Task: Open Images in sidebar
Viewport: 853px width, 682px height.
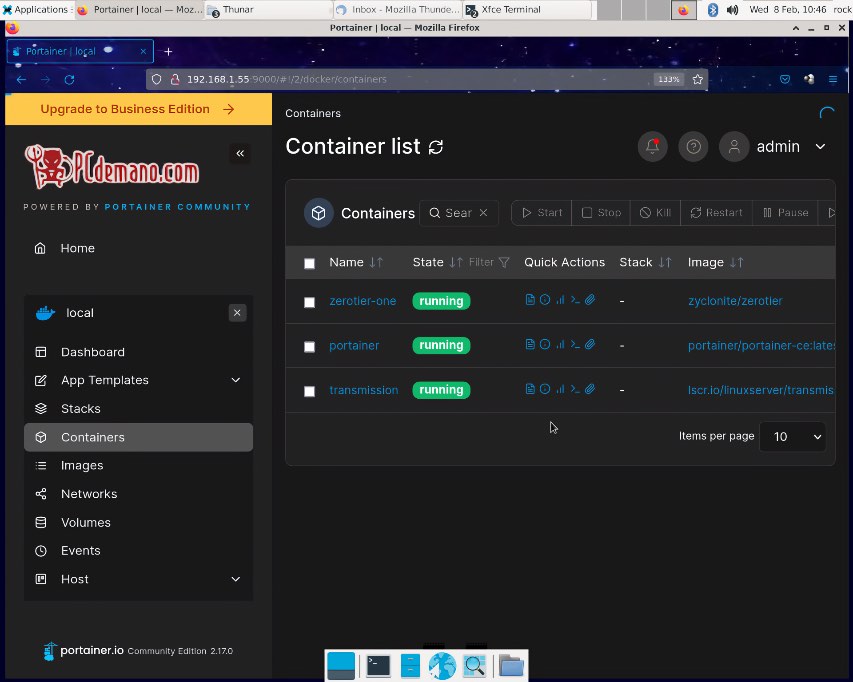Action: pyautogui.click(x=139, y=466)
